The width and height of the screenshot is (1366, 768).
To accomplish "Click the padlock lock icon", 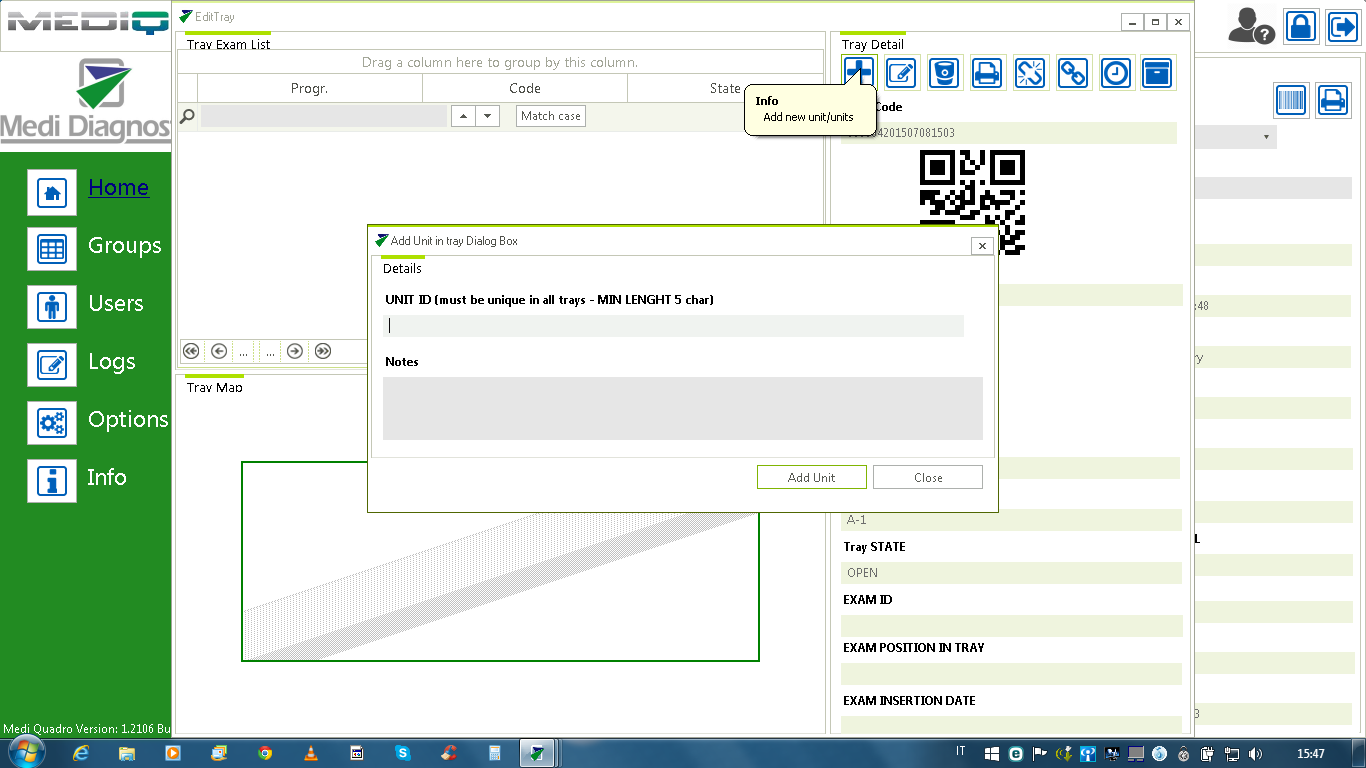I will point(1301,26).
